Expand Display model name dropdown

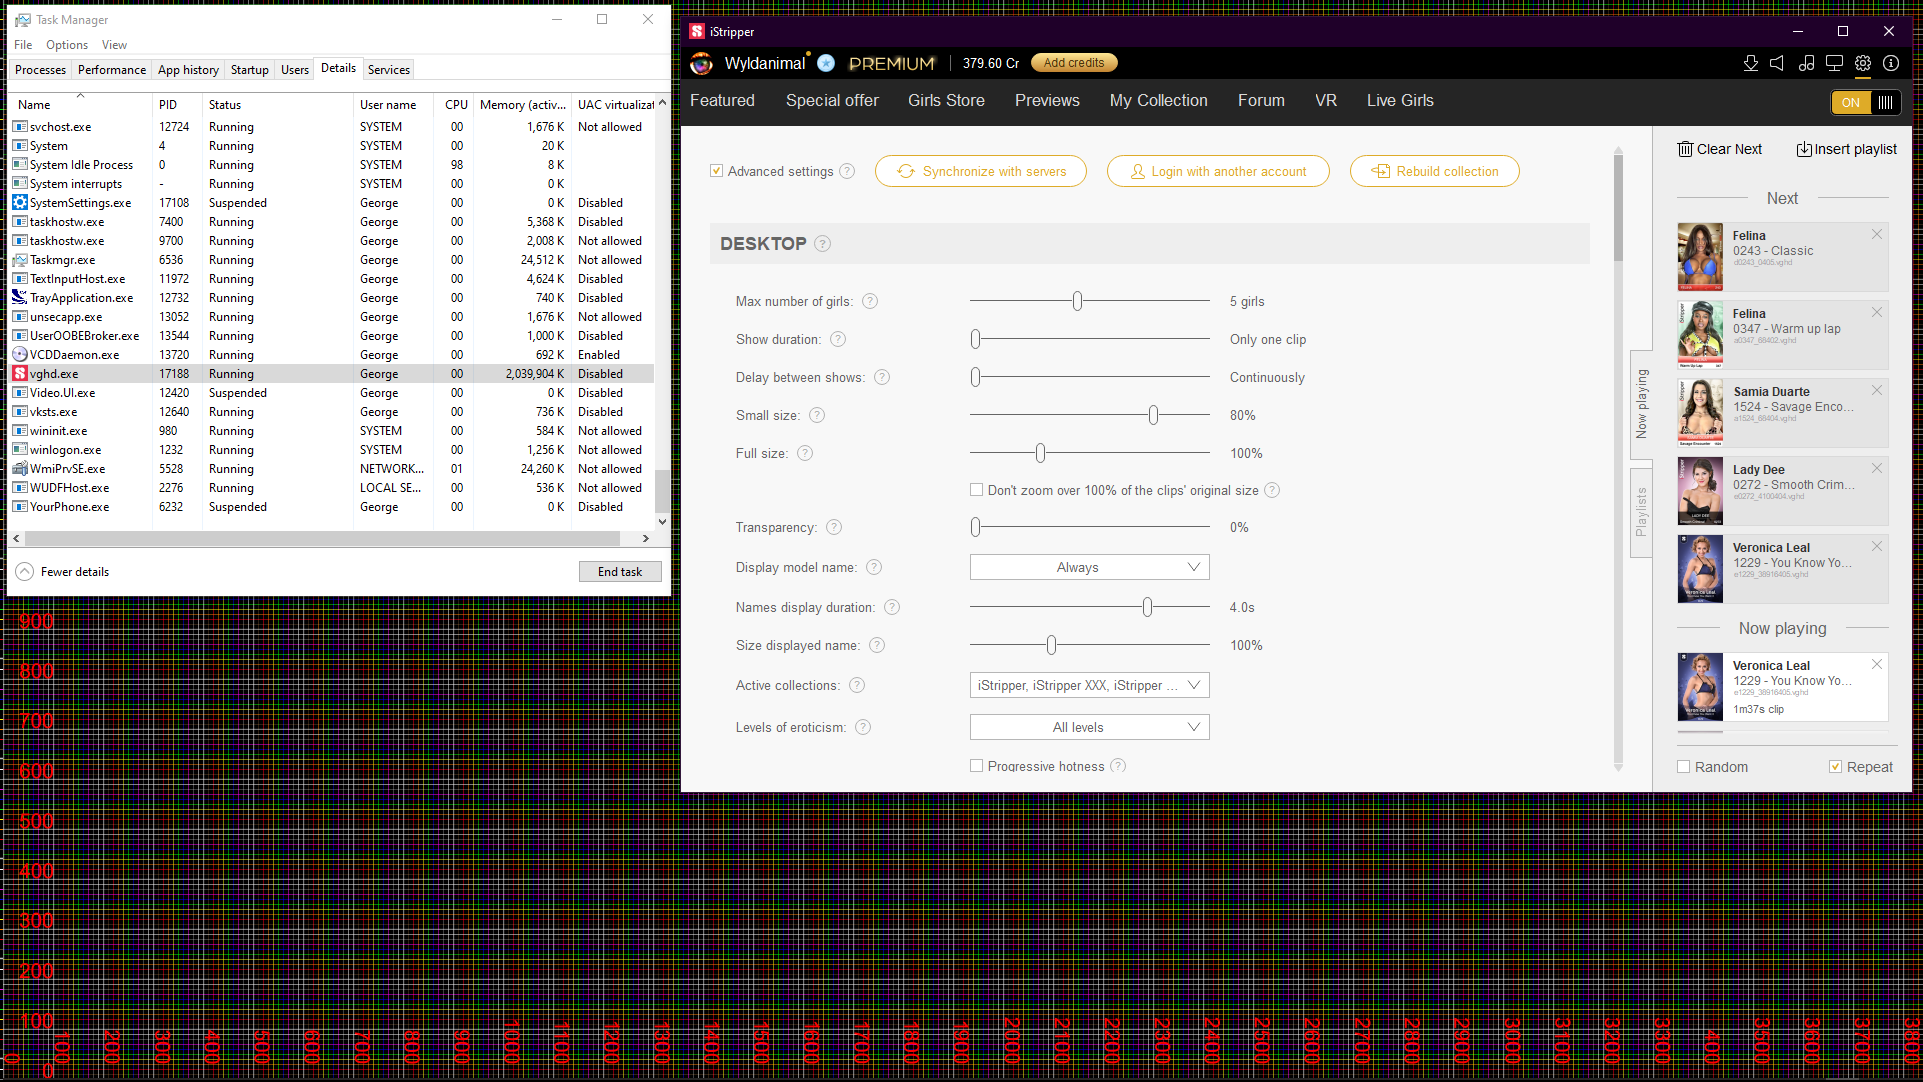pos(1089,567)
